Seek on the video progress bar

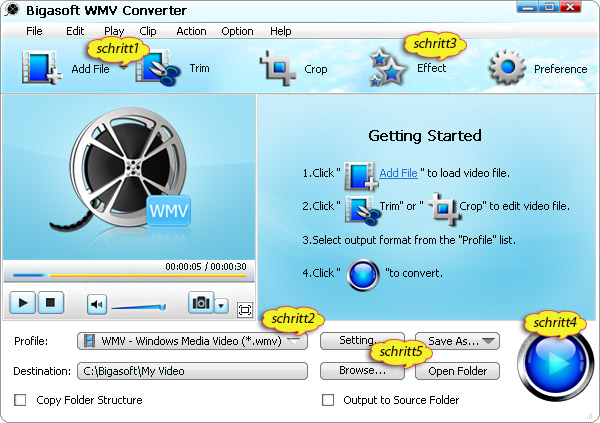coord(129,275)
